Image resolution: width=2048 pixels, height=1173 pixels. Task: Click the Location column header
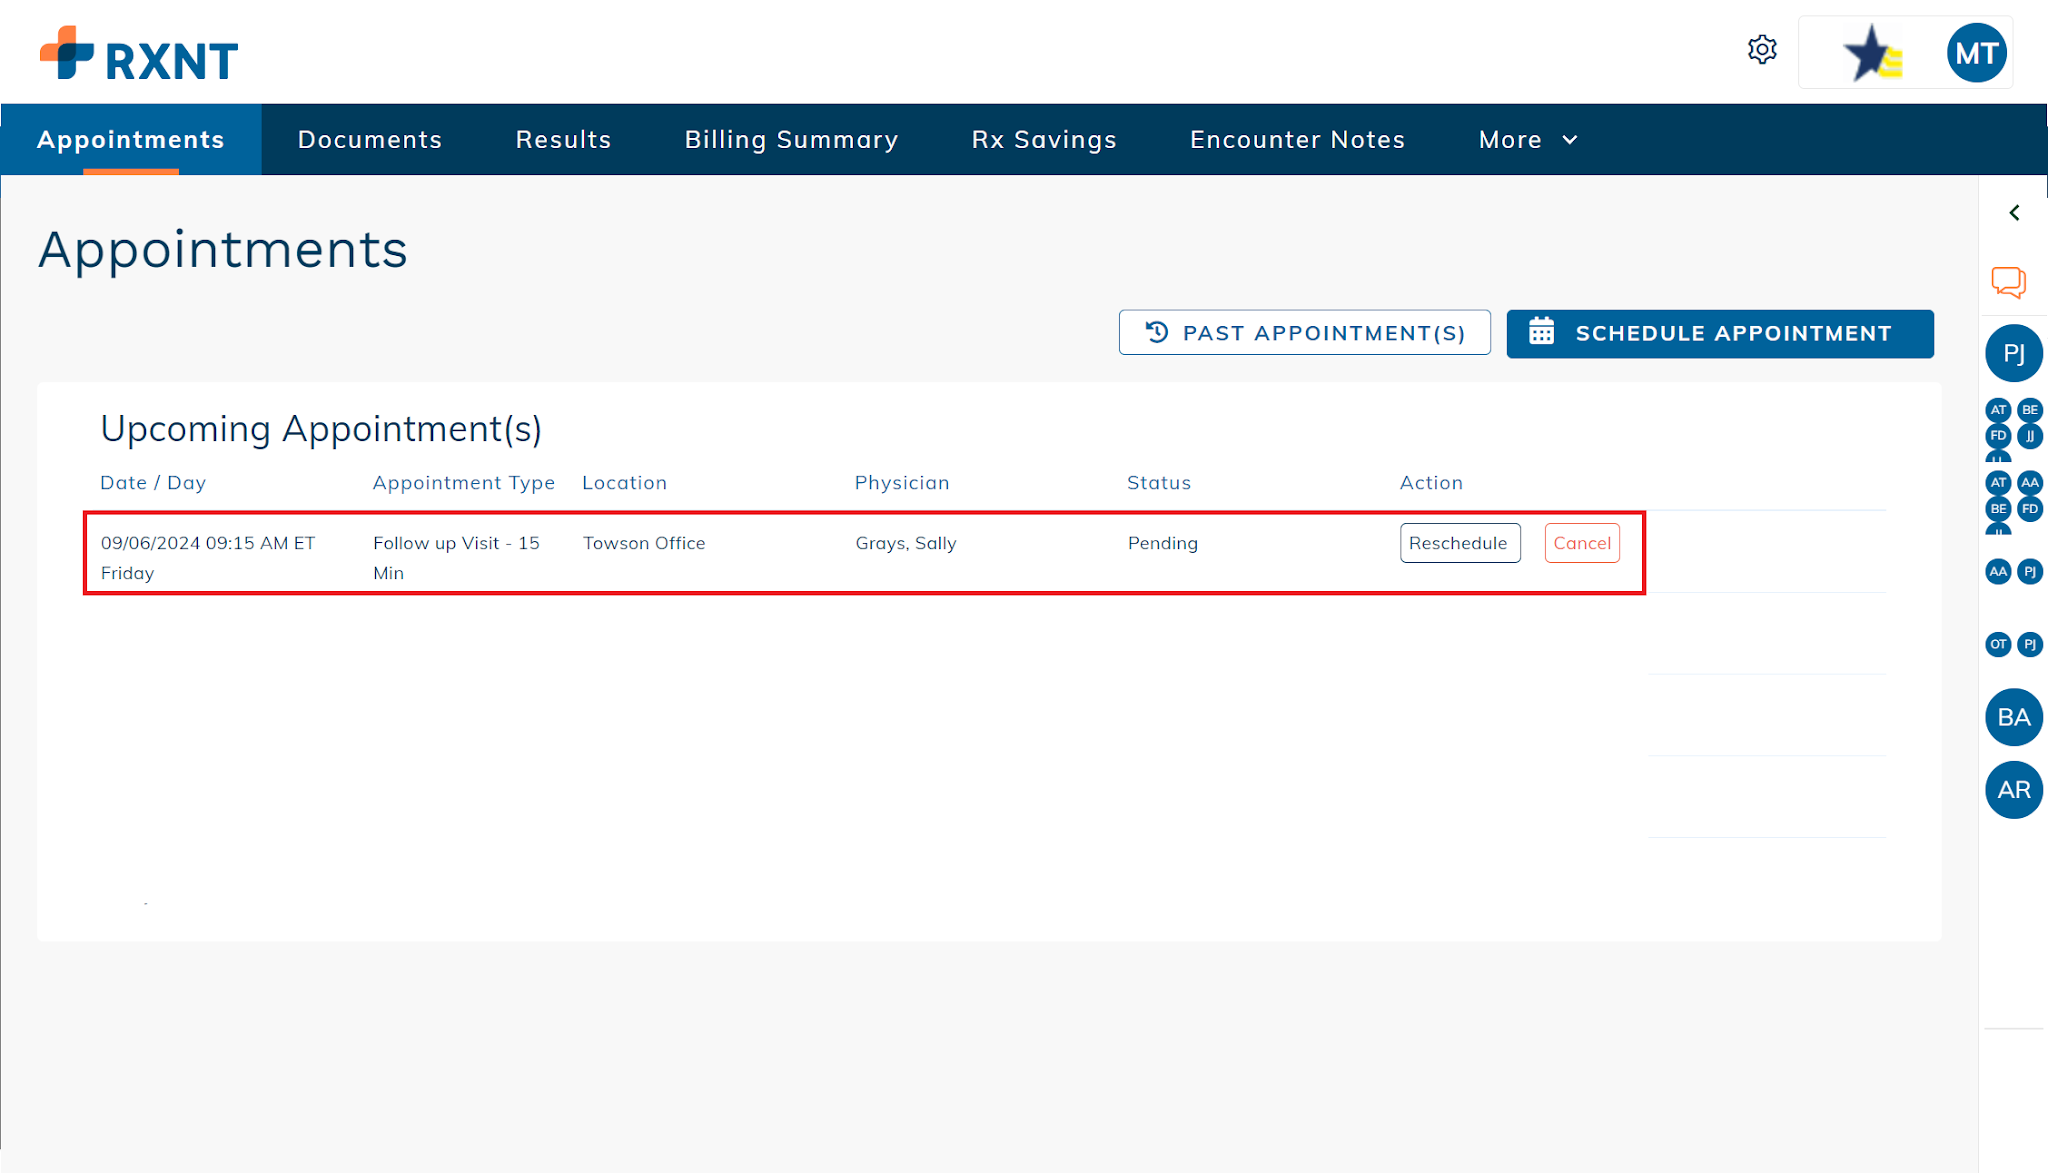624,483
